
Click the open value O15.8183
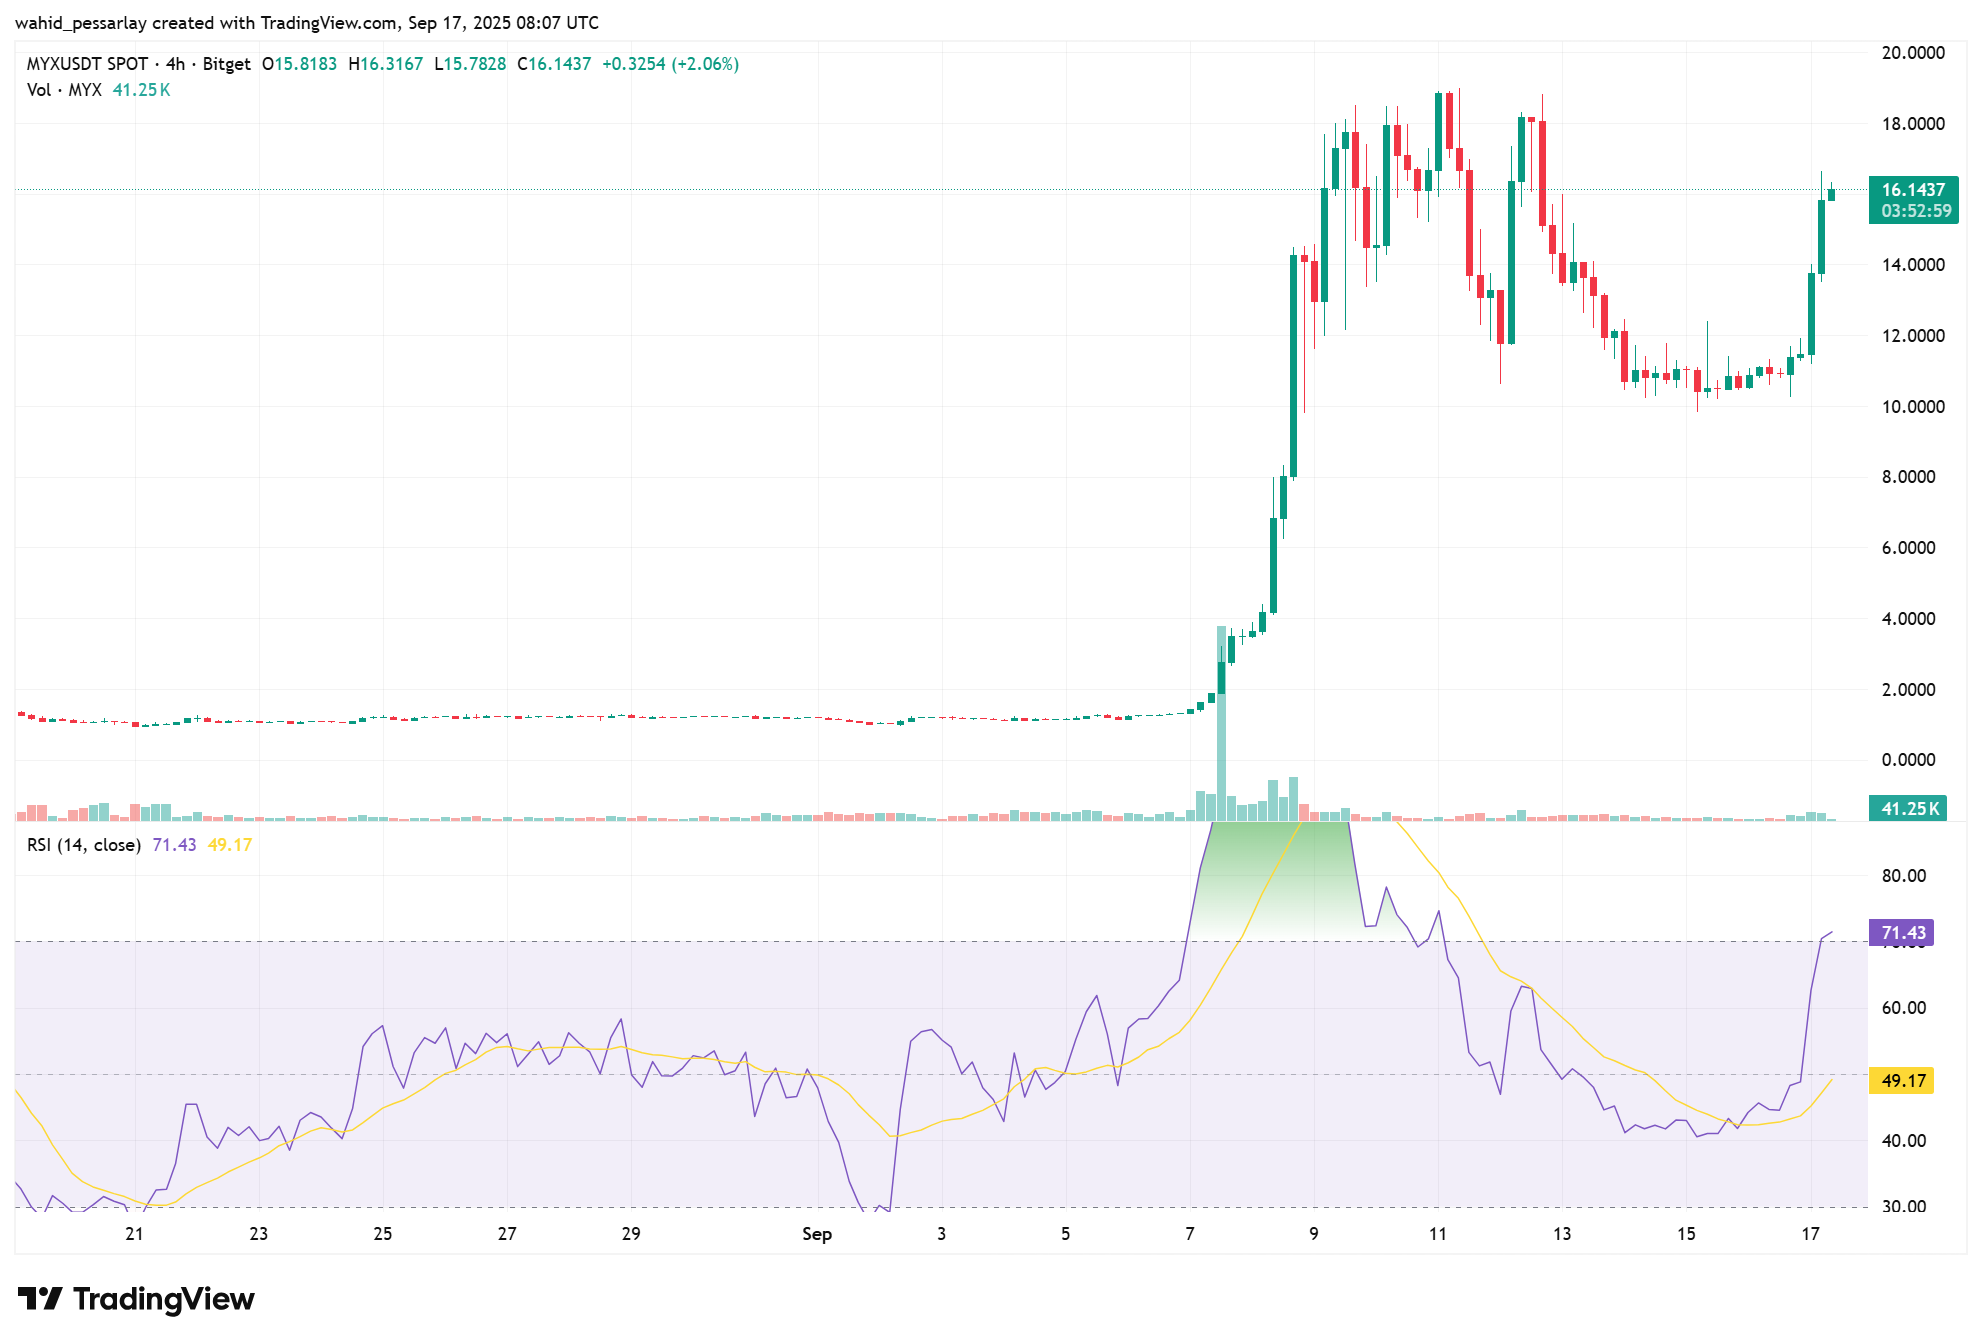coord(299,64)
